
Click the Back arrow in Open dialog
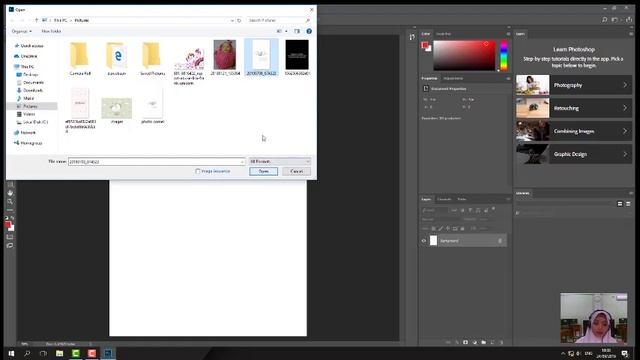(x=12, y=20)
